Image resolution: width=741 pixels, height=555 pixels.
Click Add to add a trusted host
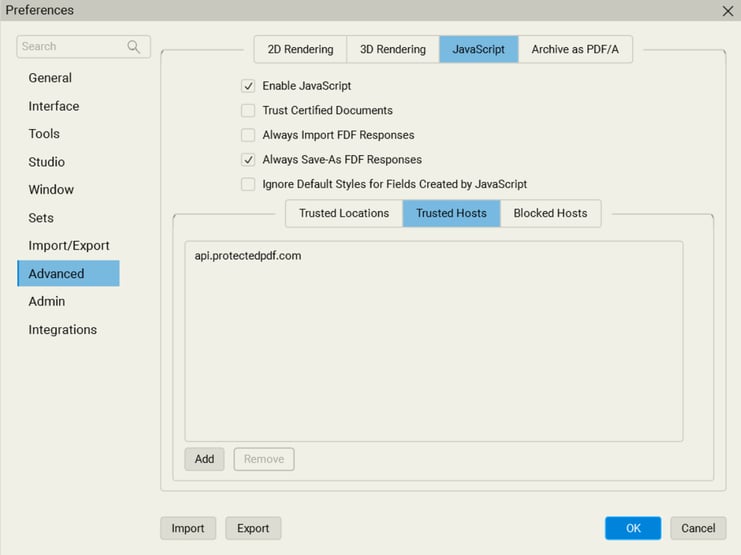[204, 459]
